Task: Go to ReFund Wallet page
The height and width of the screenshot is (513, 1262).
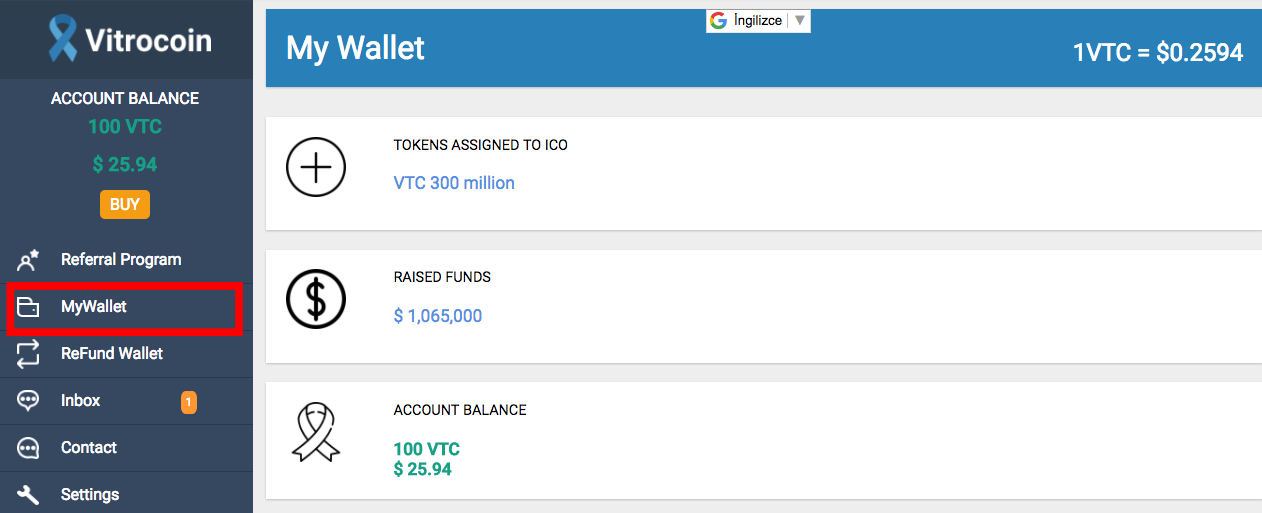Action: coord(112,354)
